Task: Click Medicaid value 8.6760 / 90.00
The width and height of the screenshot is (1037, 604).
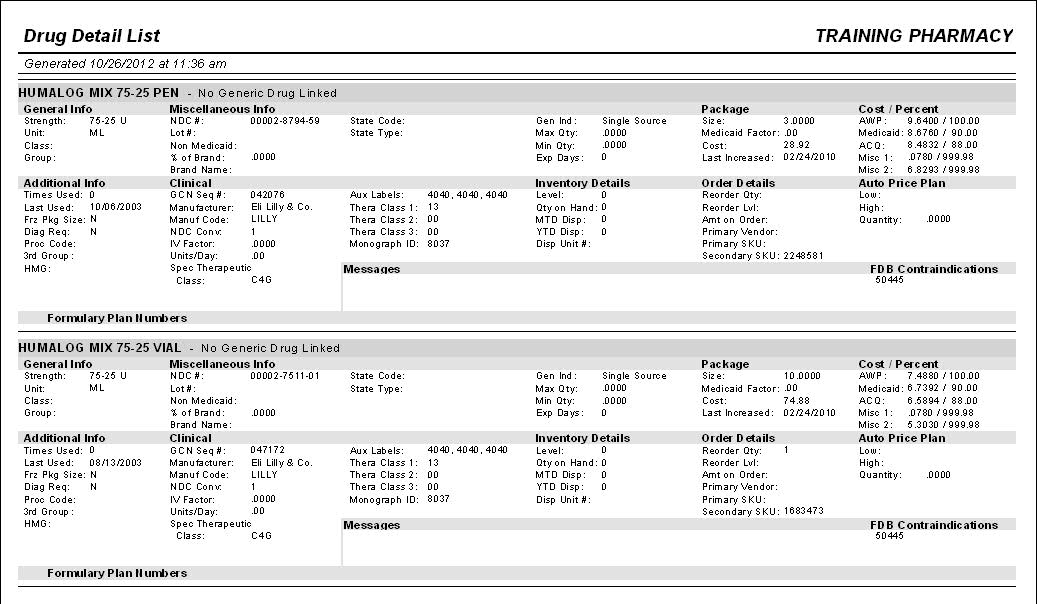Action: [x=942, y=133]
